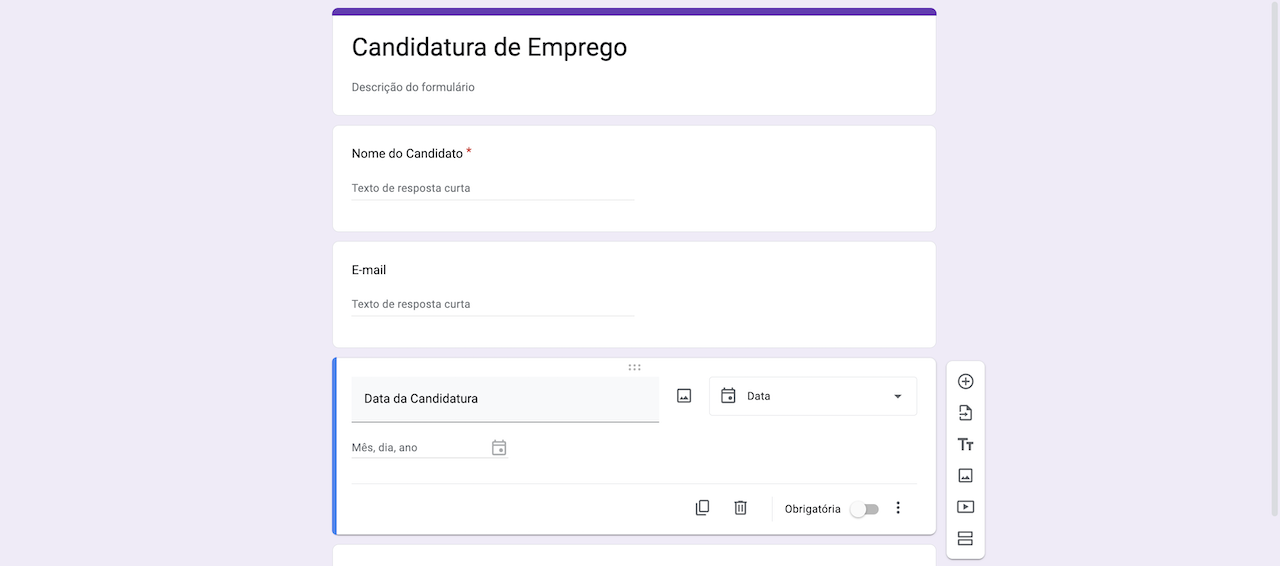Toggle the Obrigatória switch on
This screenshot has width=1280, height=566.
864,509
